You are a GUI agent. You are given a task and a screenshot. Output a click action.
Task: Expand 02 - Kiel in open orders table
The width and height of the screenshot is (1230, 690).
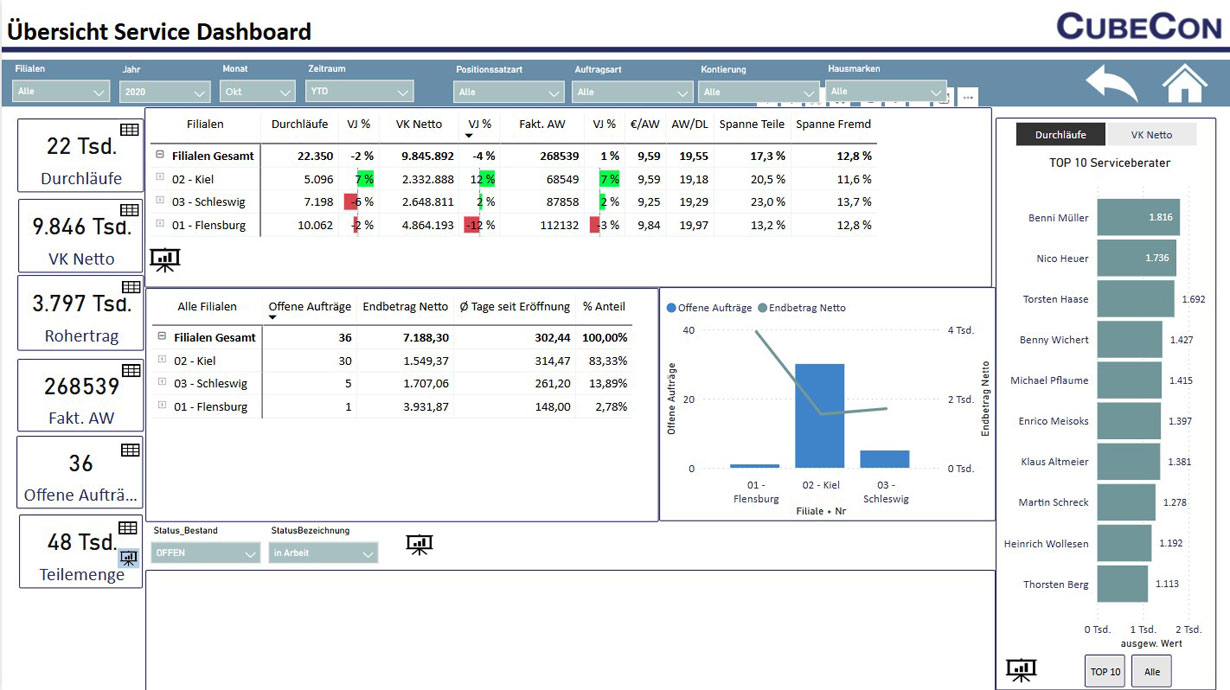click(x=162, y=360)
